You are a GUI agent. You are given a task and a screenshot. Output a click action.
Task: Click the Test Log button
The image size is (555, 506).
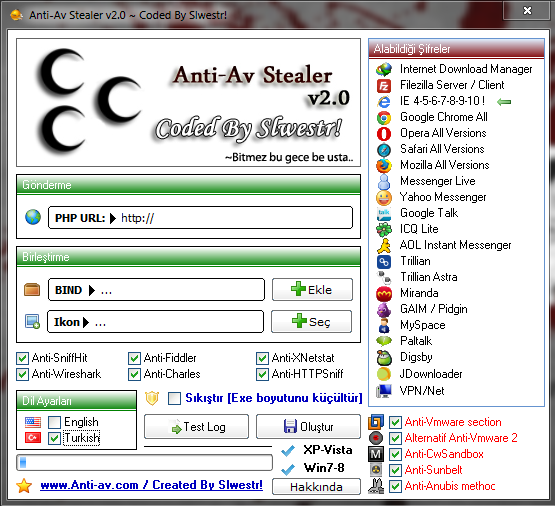click(x=196, y=426)
